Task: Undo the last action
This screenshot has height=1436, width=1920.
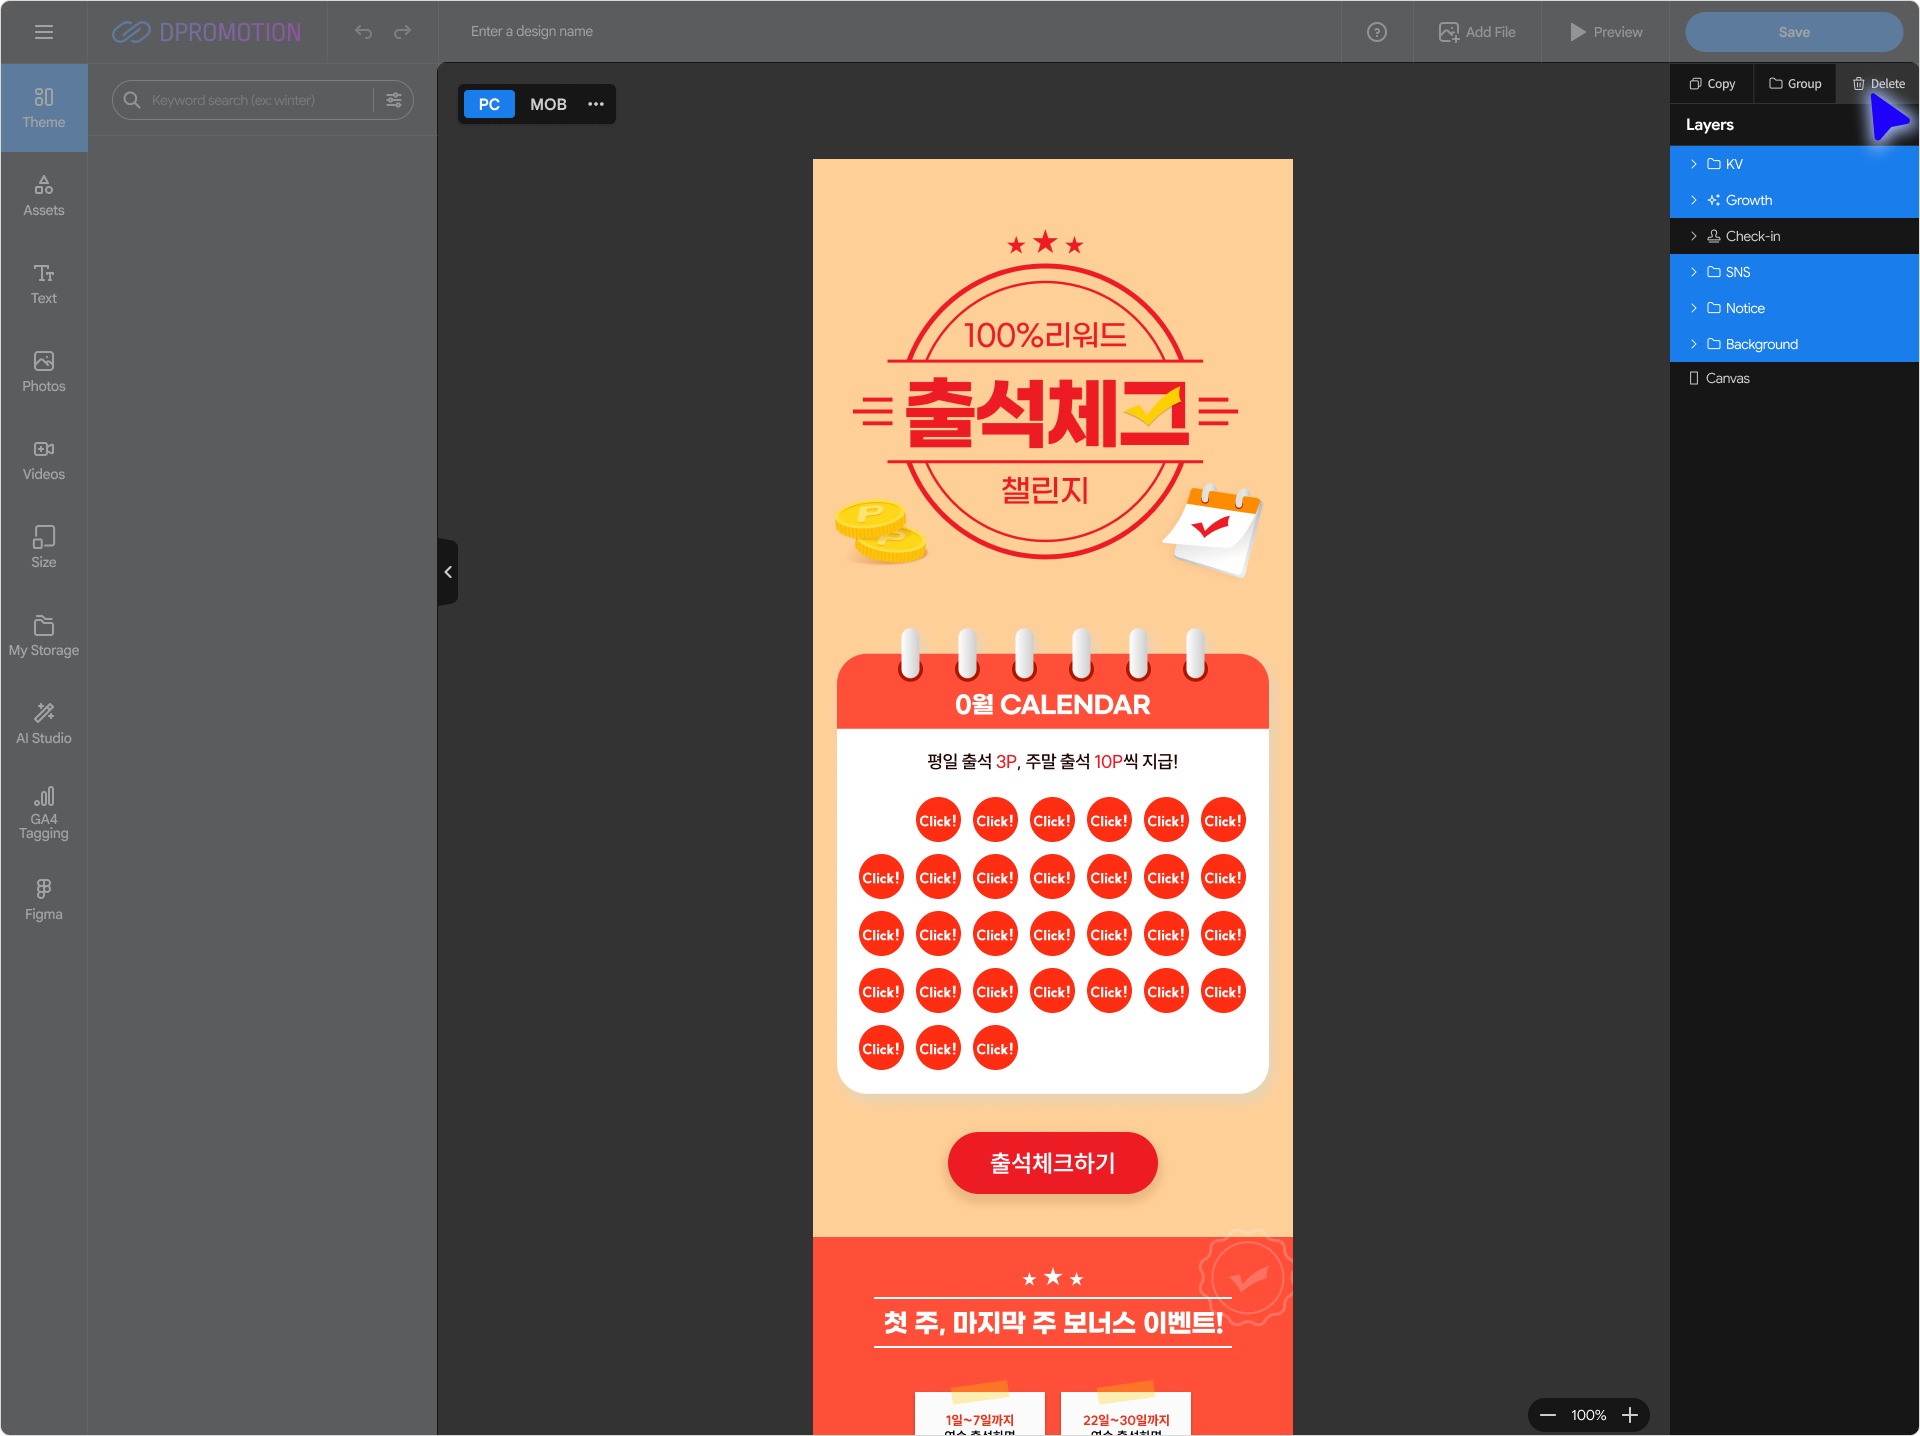Action: point(363,32)
